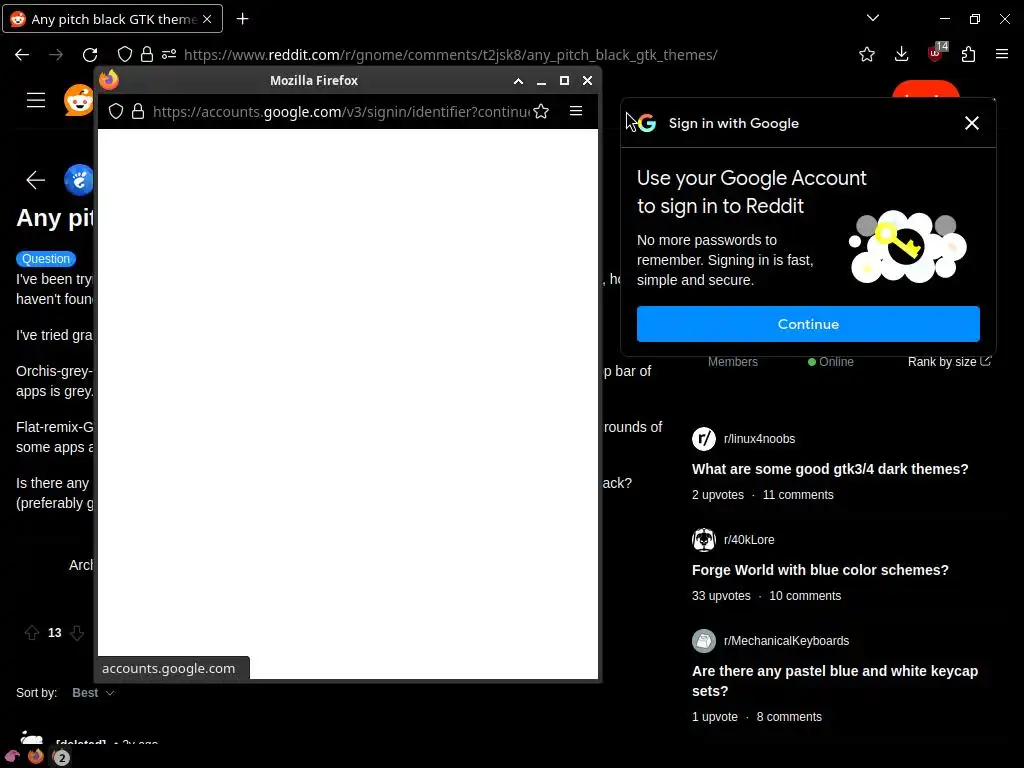Select the 'Any pitch black GTK theme' tab
This screenshot has width=1024, height=768.
112,19
